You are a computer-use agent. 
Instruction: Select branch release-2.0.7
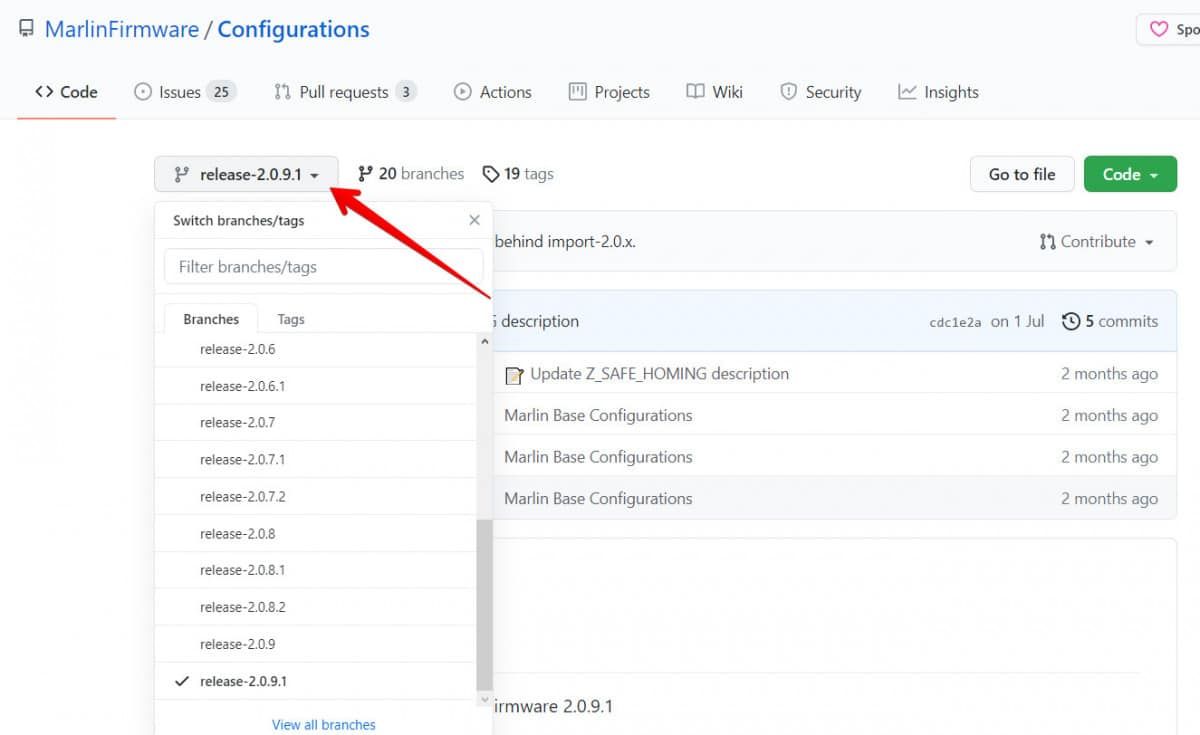pos(237,422)
